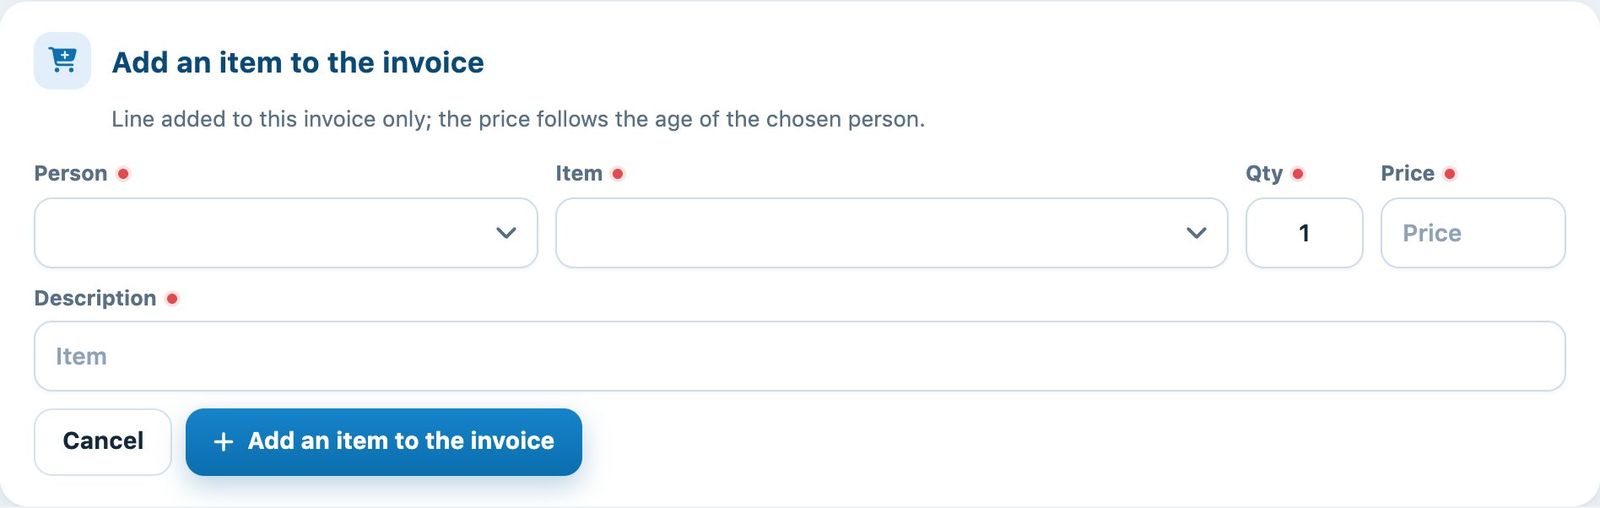Expand the Item dropdown chevron
The width and height of the screenshot is (1600, 508).
(1196, 233)
